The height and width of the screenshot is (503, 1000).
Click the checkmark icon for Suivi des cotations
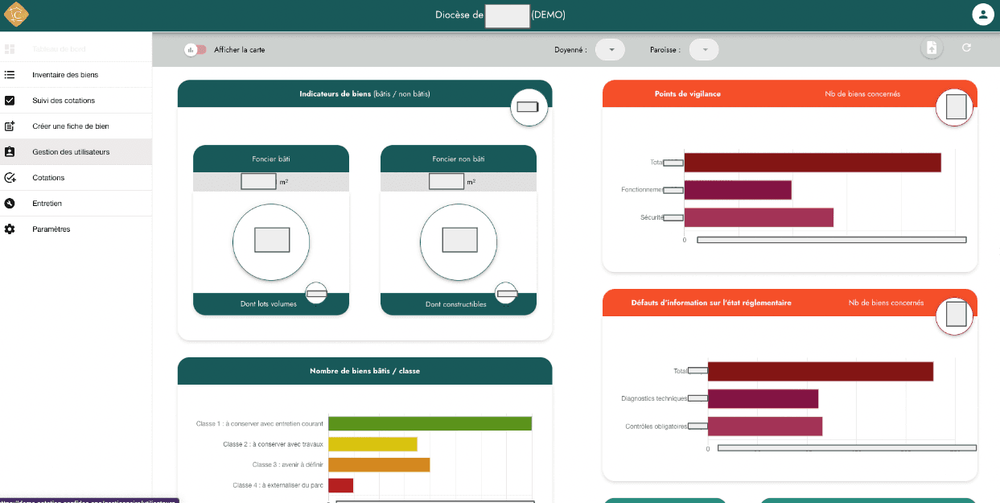(9, 101)
